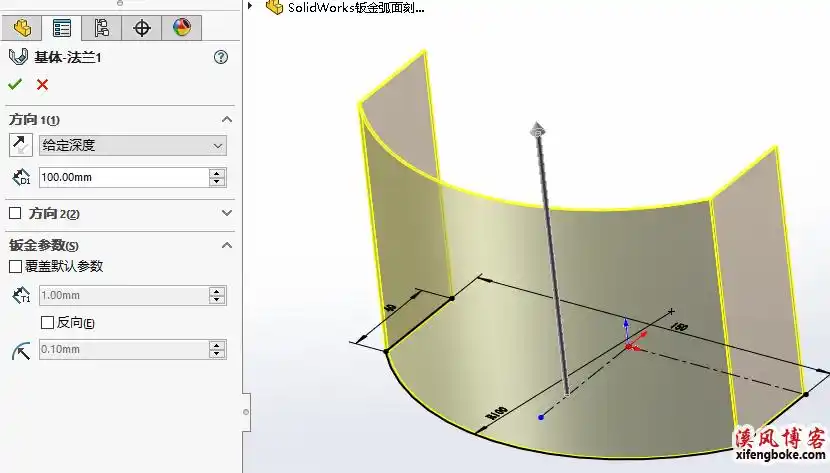
Task: Switch to the PropertyManager tab
Action: click(62, 28)
